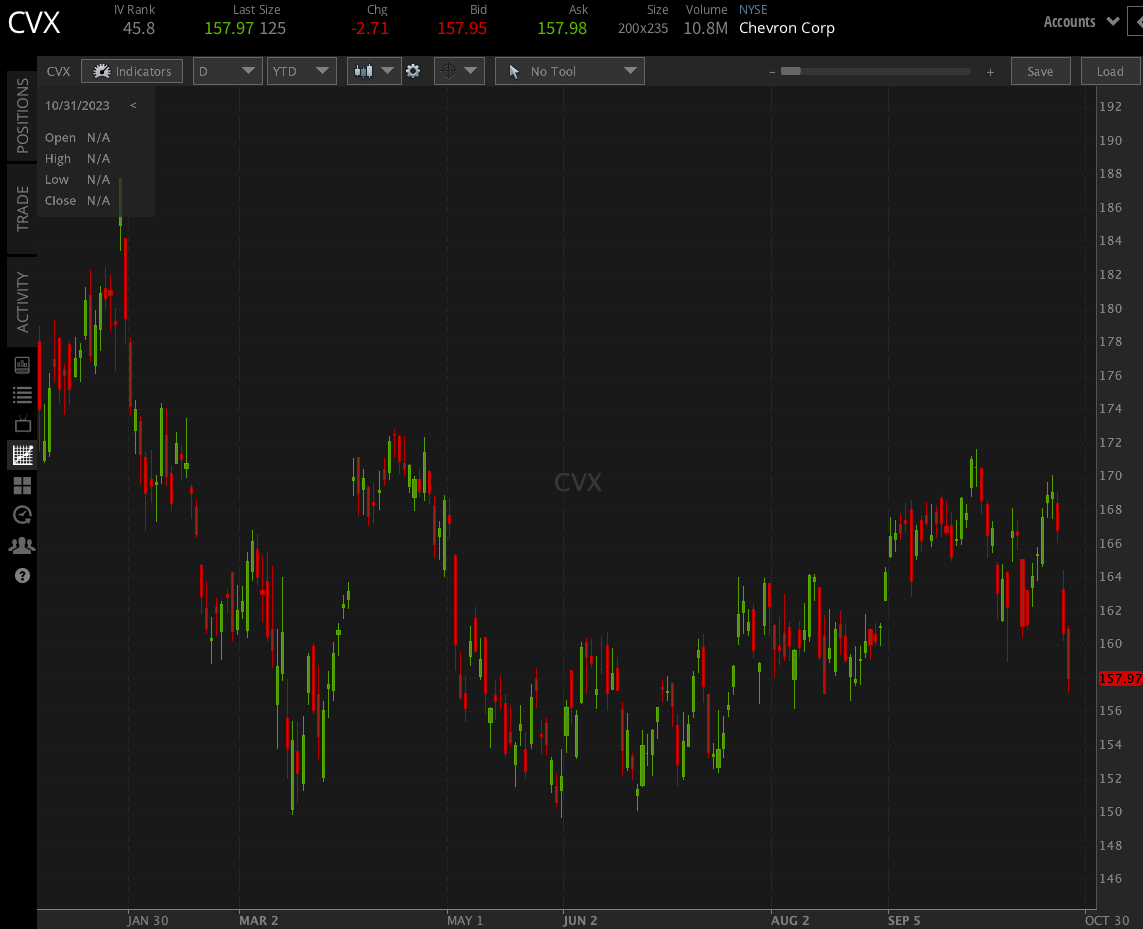This screenshot has height=929, width=1143.
Task: Click the watchlist icon in left sidebar
Action: (x=21, y=394)
